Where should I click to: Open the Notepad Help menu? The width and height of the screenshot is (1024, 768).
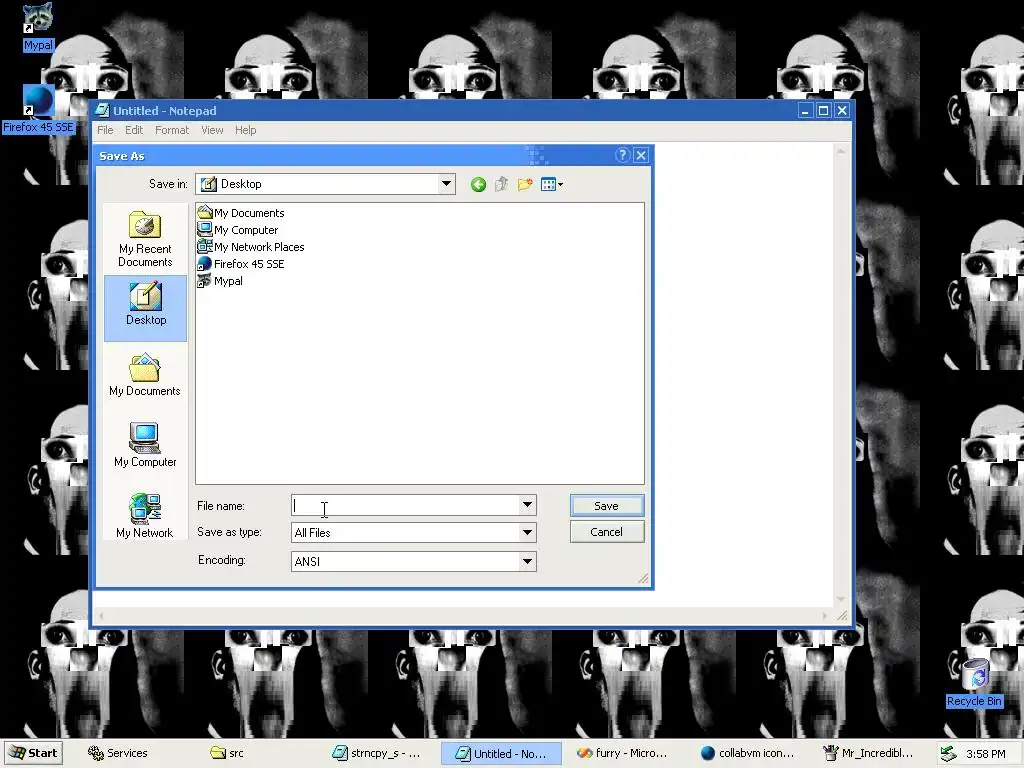click(x=246, y=130)
